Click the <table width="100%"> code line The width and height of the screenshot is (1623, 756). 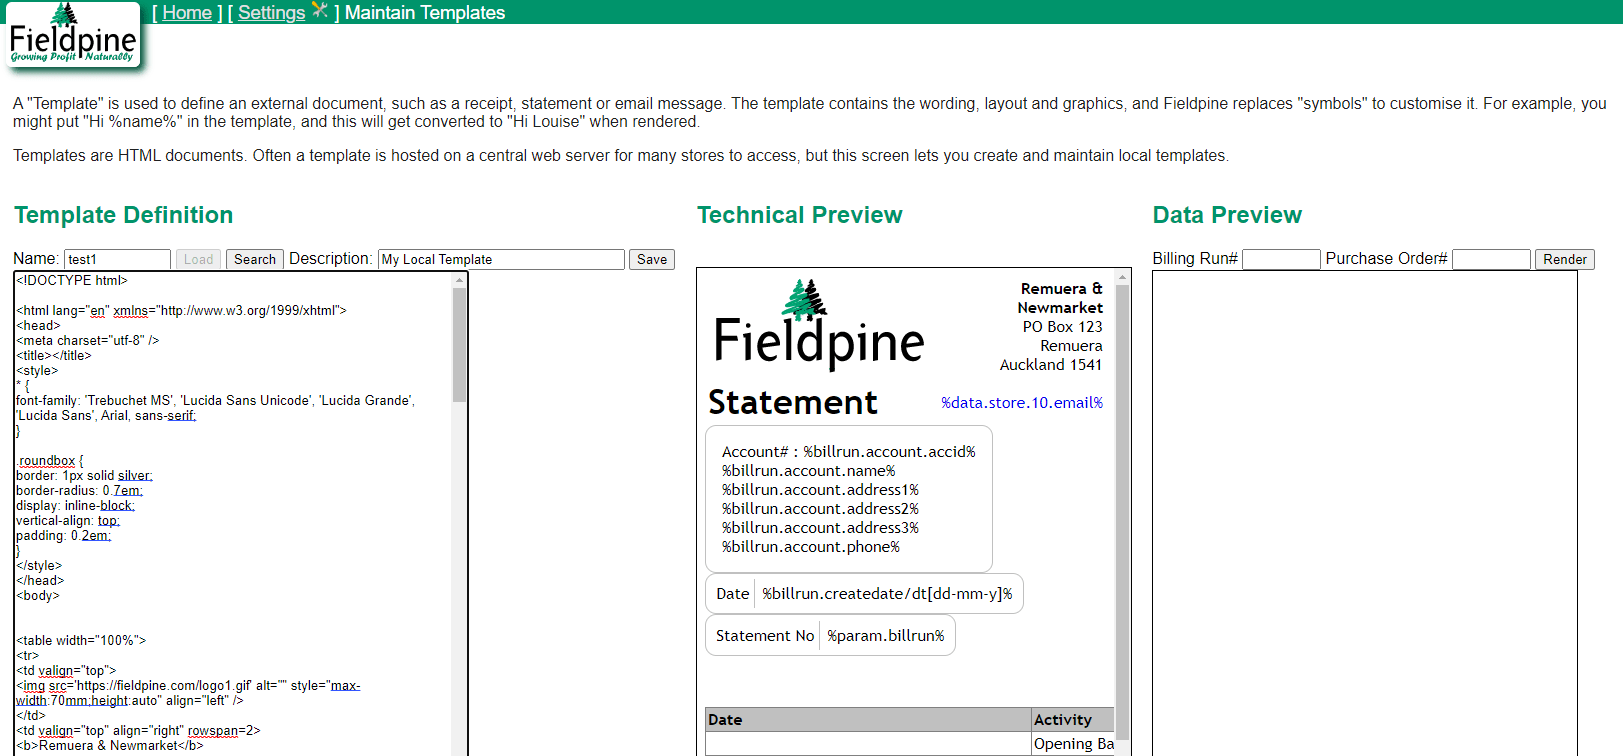(81, 641)
